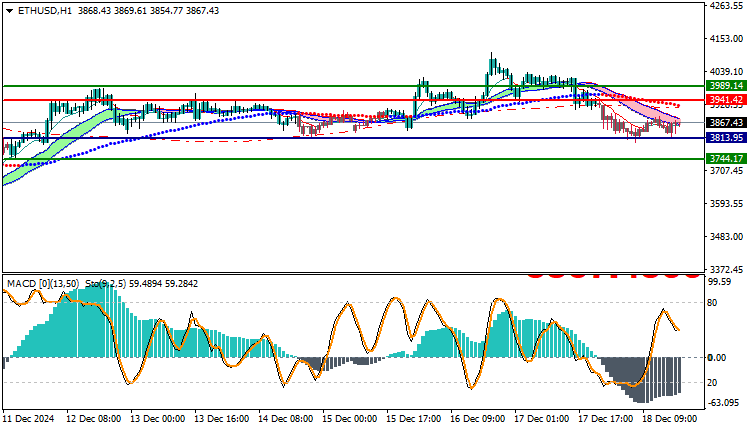Click the 14 Dec 08:00 time label
This screenshot has height=430, width=750.
point(286,419)
